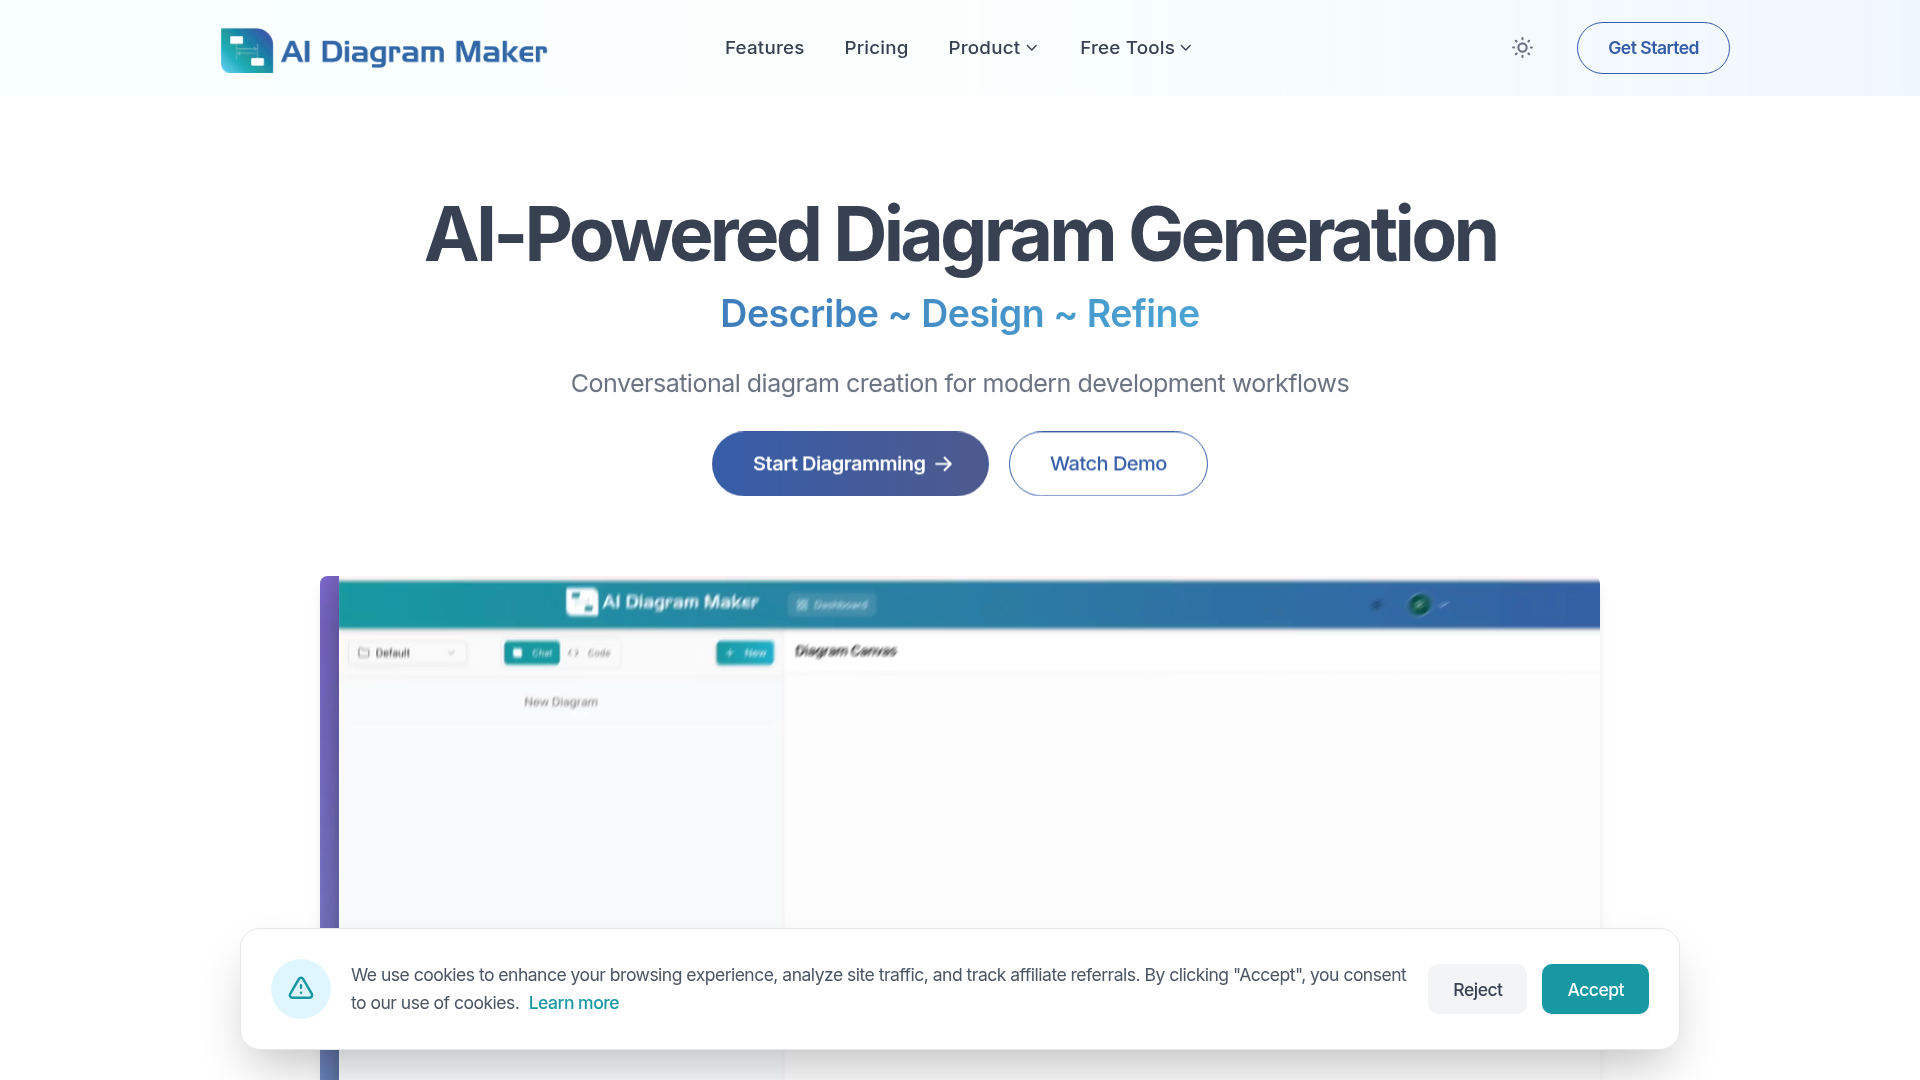Accept the cookie consent

point(1595,989)
